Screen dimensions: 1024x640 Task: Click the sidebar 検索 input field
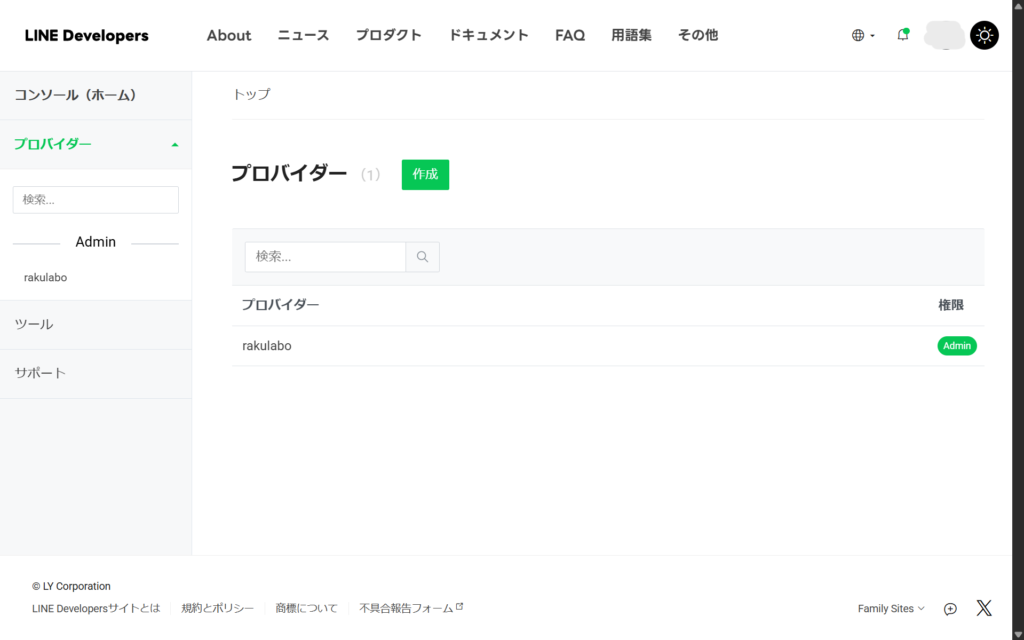[95, 200]
